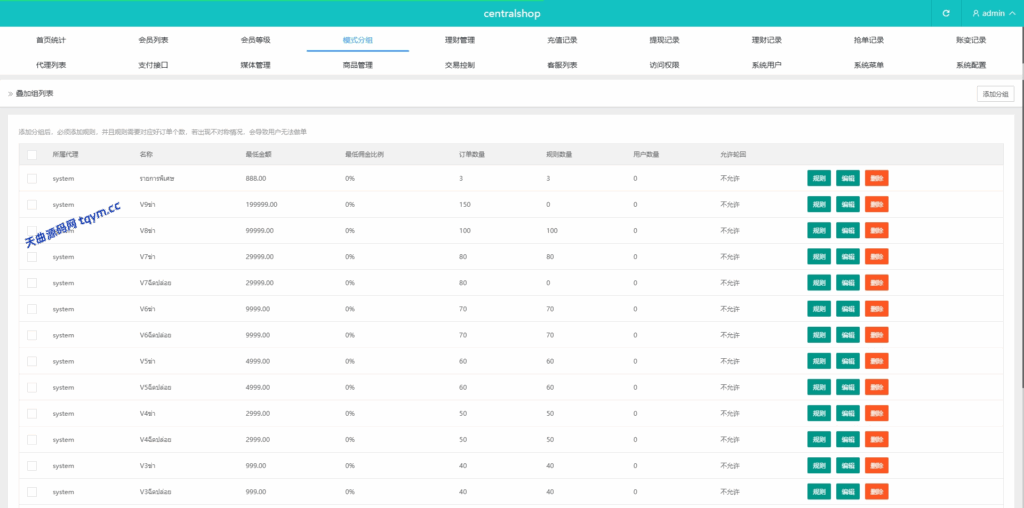
Task: Select the checkbox for the 199999.00 row
Action: point(32,204)
